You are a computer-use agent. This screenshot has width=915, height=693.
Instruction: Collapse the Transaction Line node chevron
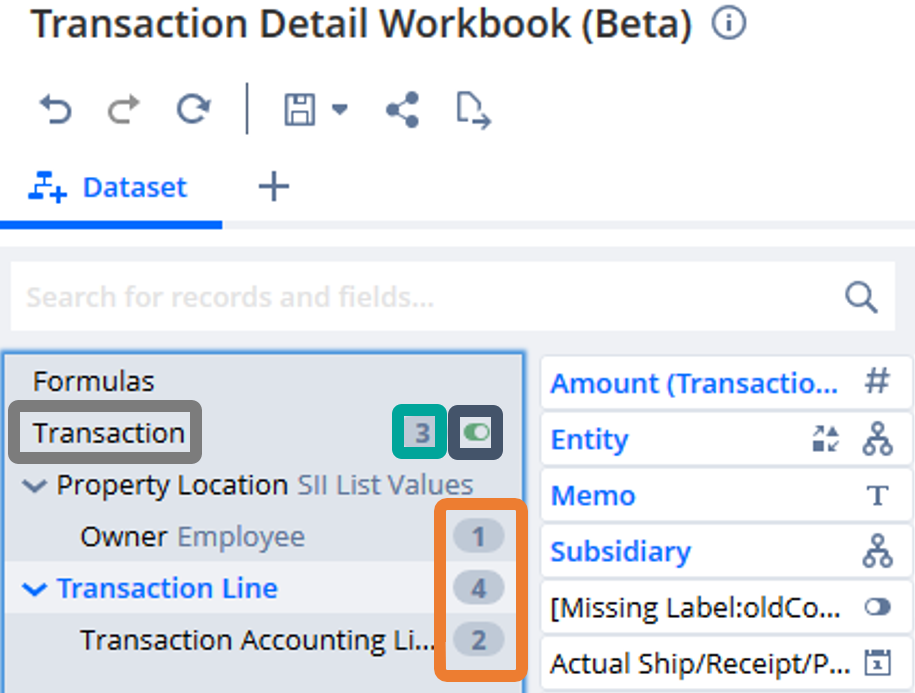pyautogui.click(x=35, y=589)
